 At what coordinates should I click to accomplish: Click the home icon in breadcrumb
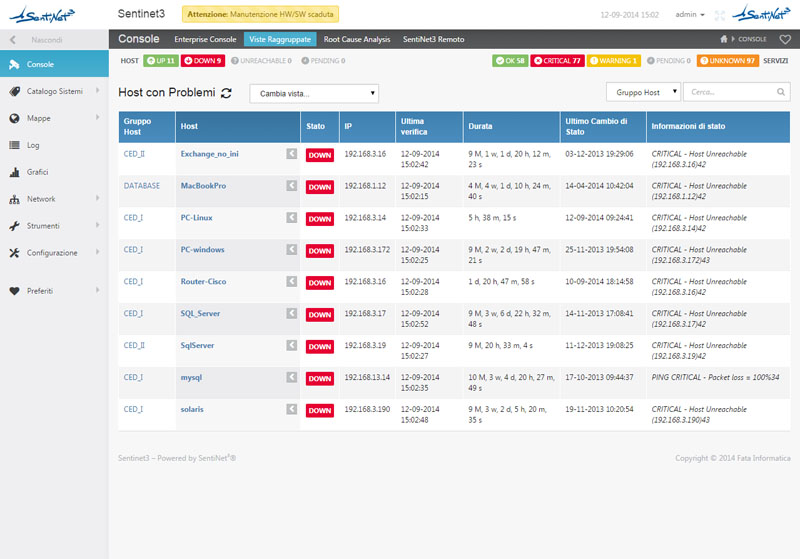tap(725, 39)
